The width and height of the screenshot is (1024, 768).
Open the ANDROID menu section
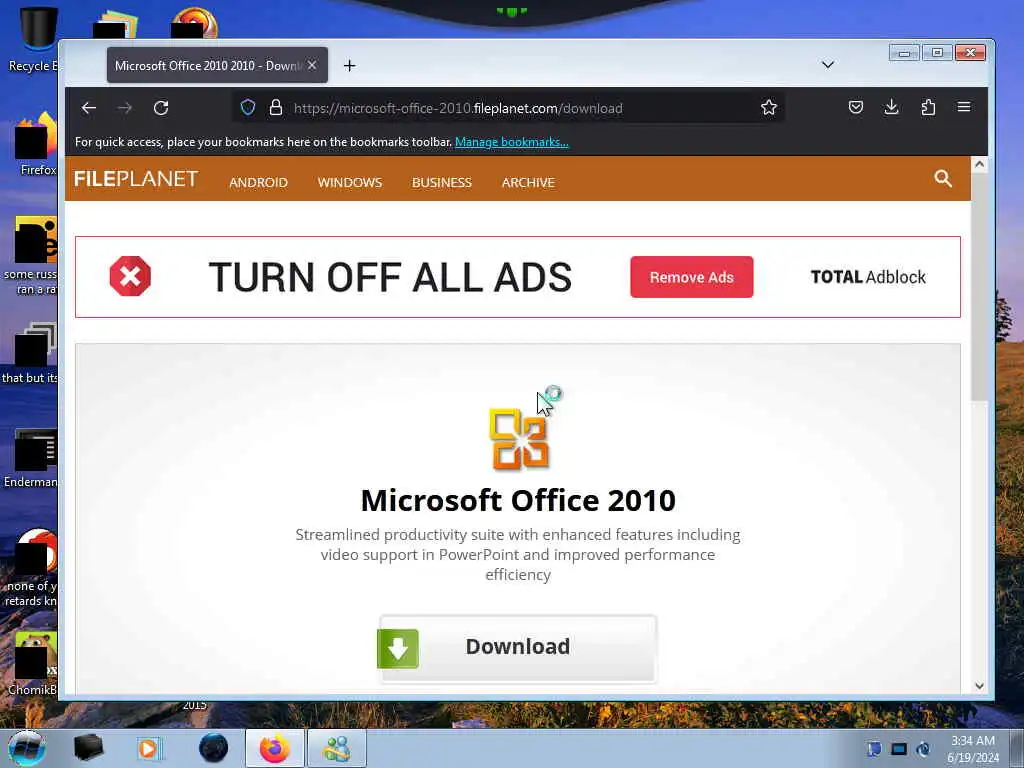[258, 182]
